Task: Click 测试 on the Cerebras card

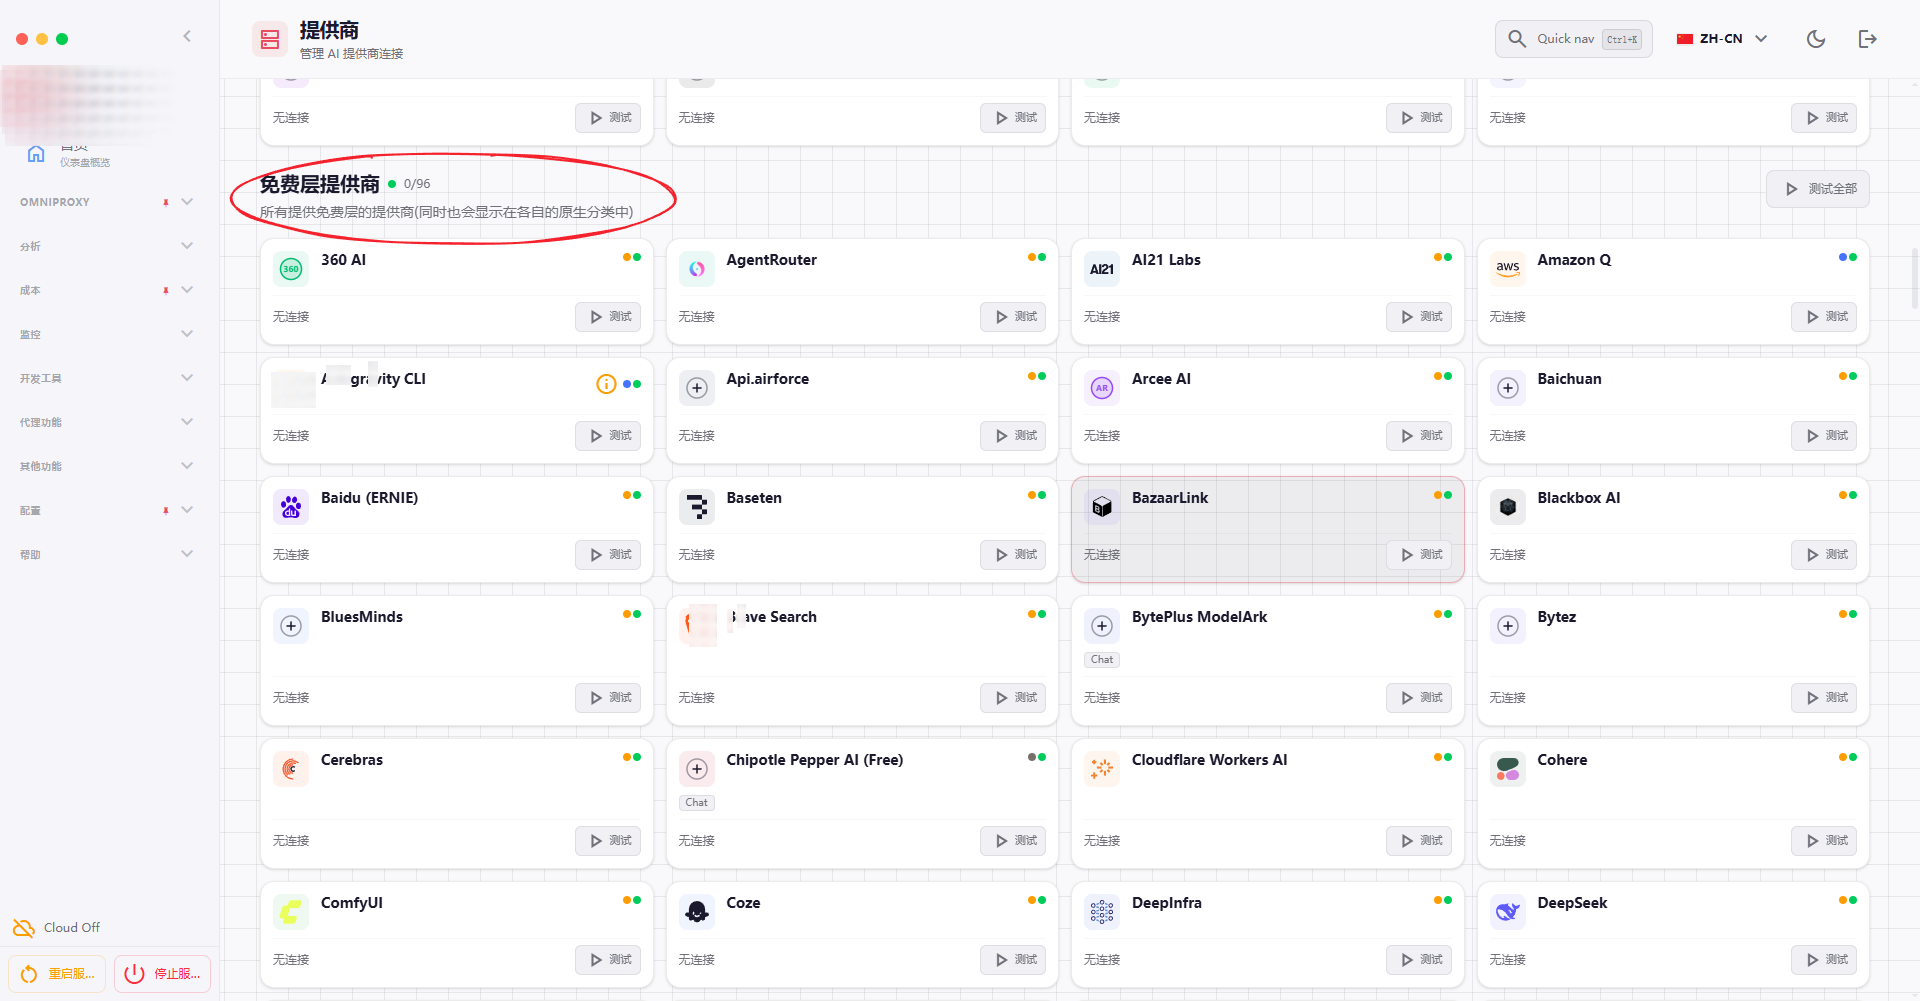Action: [x=609, y=841]
